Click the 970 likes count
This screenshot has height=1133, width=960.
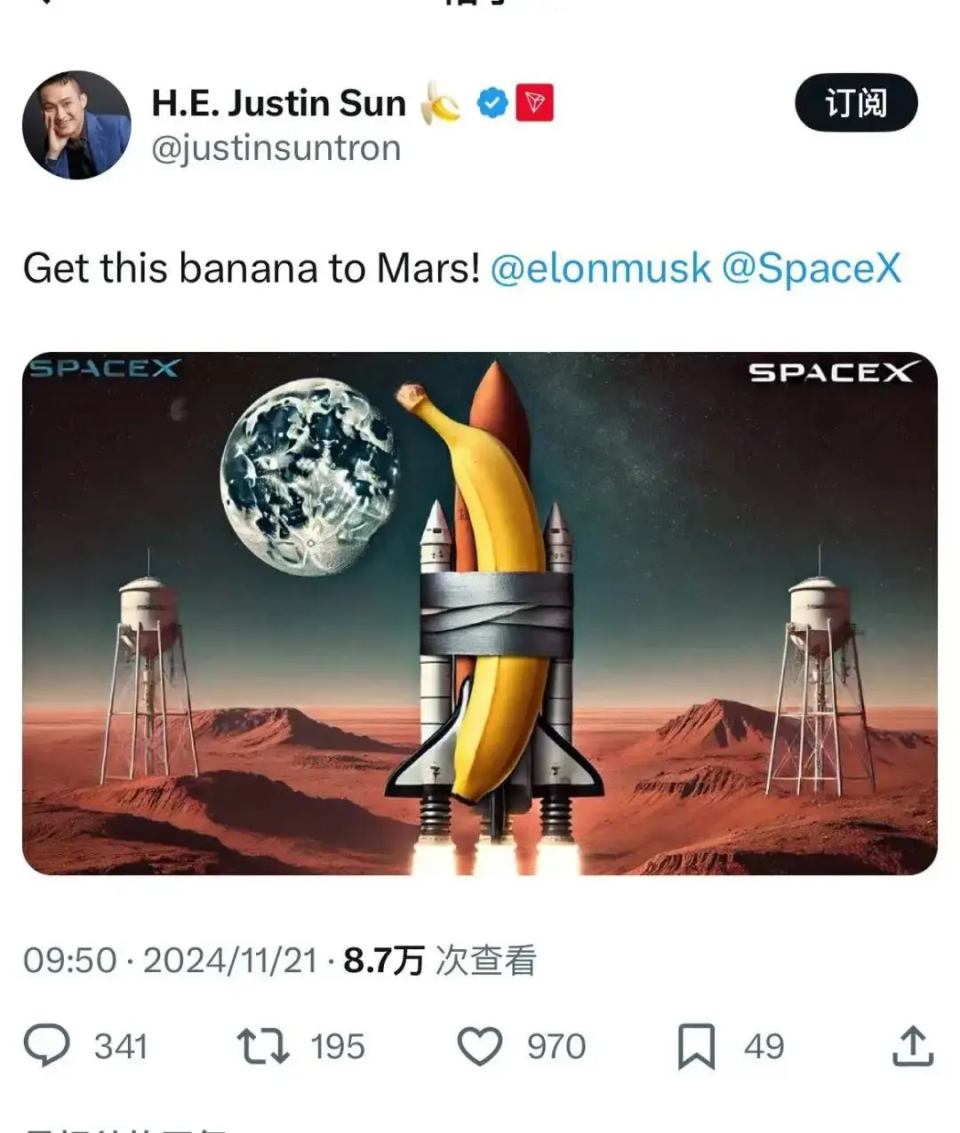(x=556, y=1046)
